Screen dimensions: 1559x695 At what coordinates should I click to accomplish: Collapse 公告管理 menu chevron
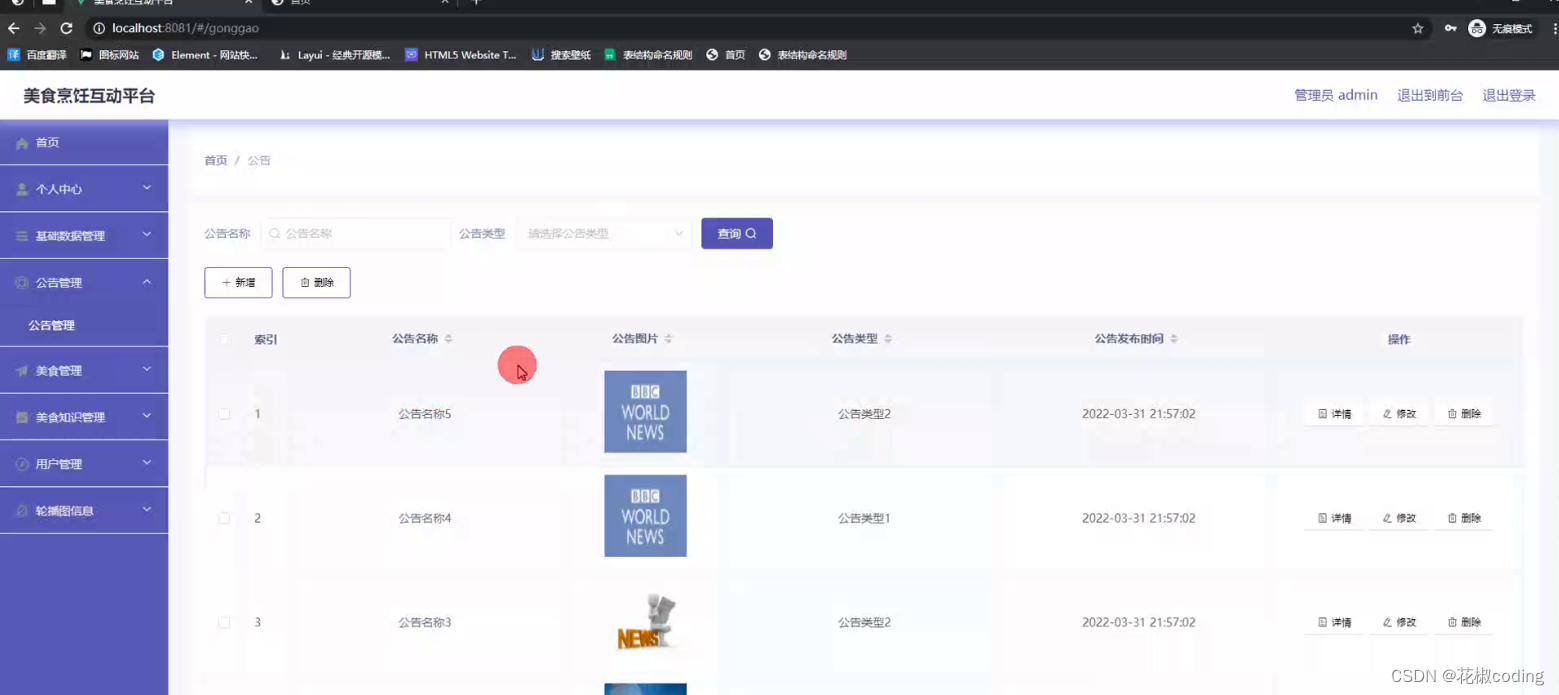[147, 282]
